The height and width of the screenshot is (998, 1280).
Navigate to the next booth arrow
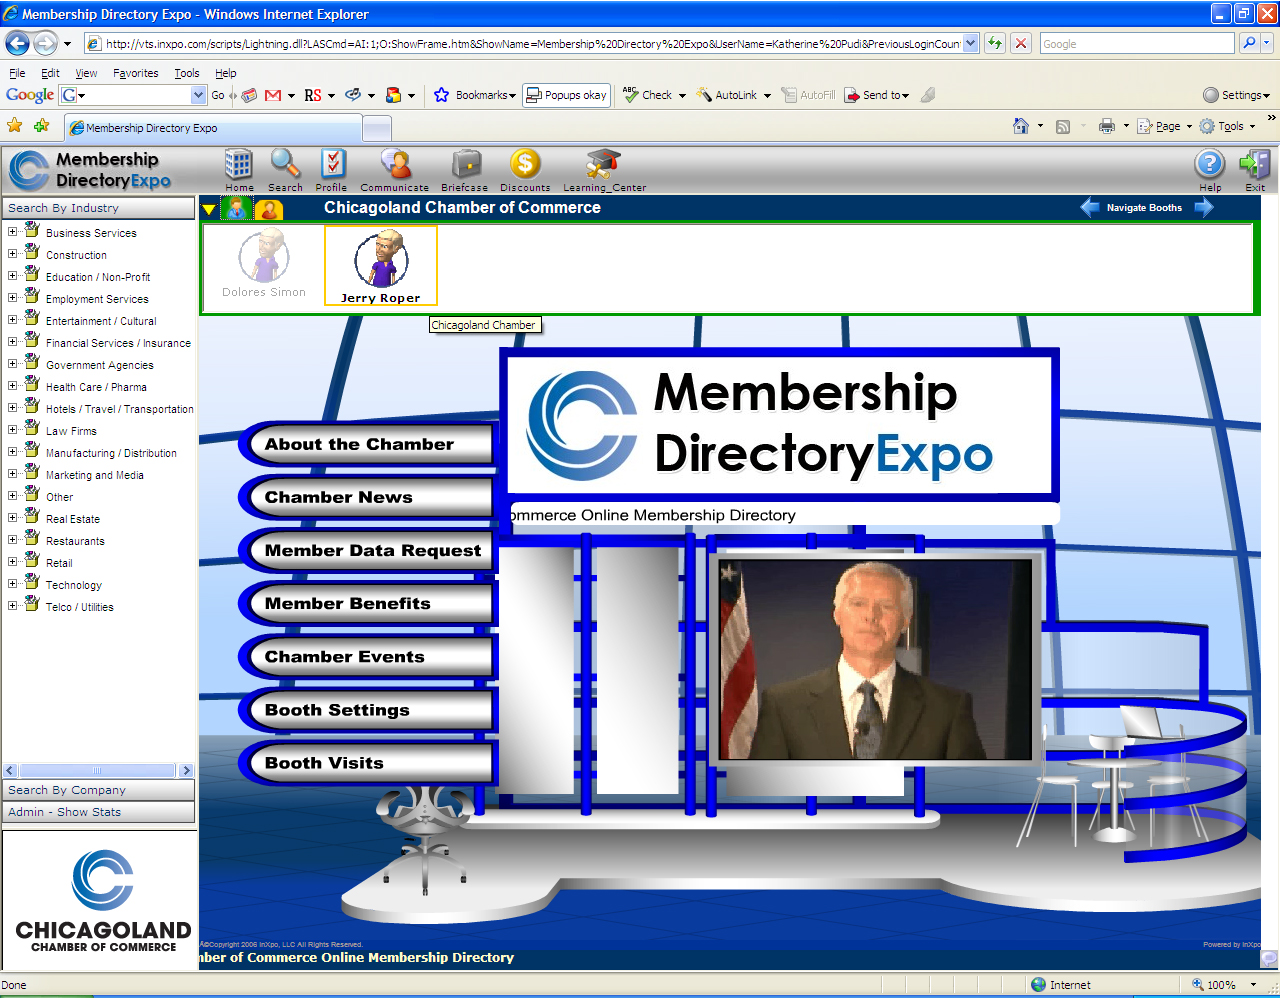click(x=1204, y=207)
